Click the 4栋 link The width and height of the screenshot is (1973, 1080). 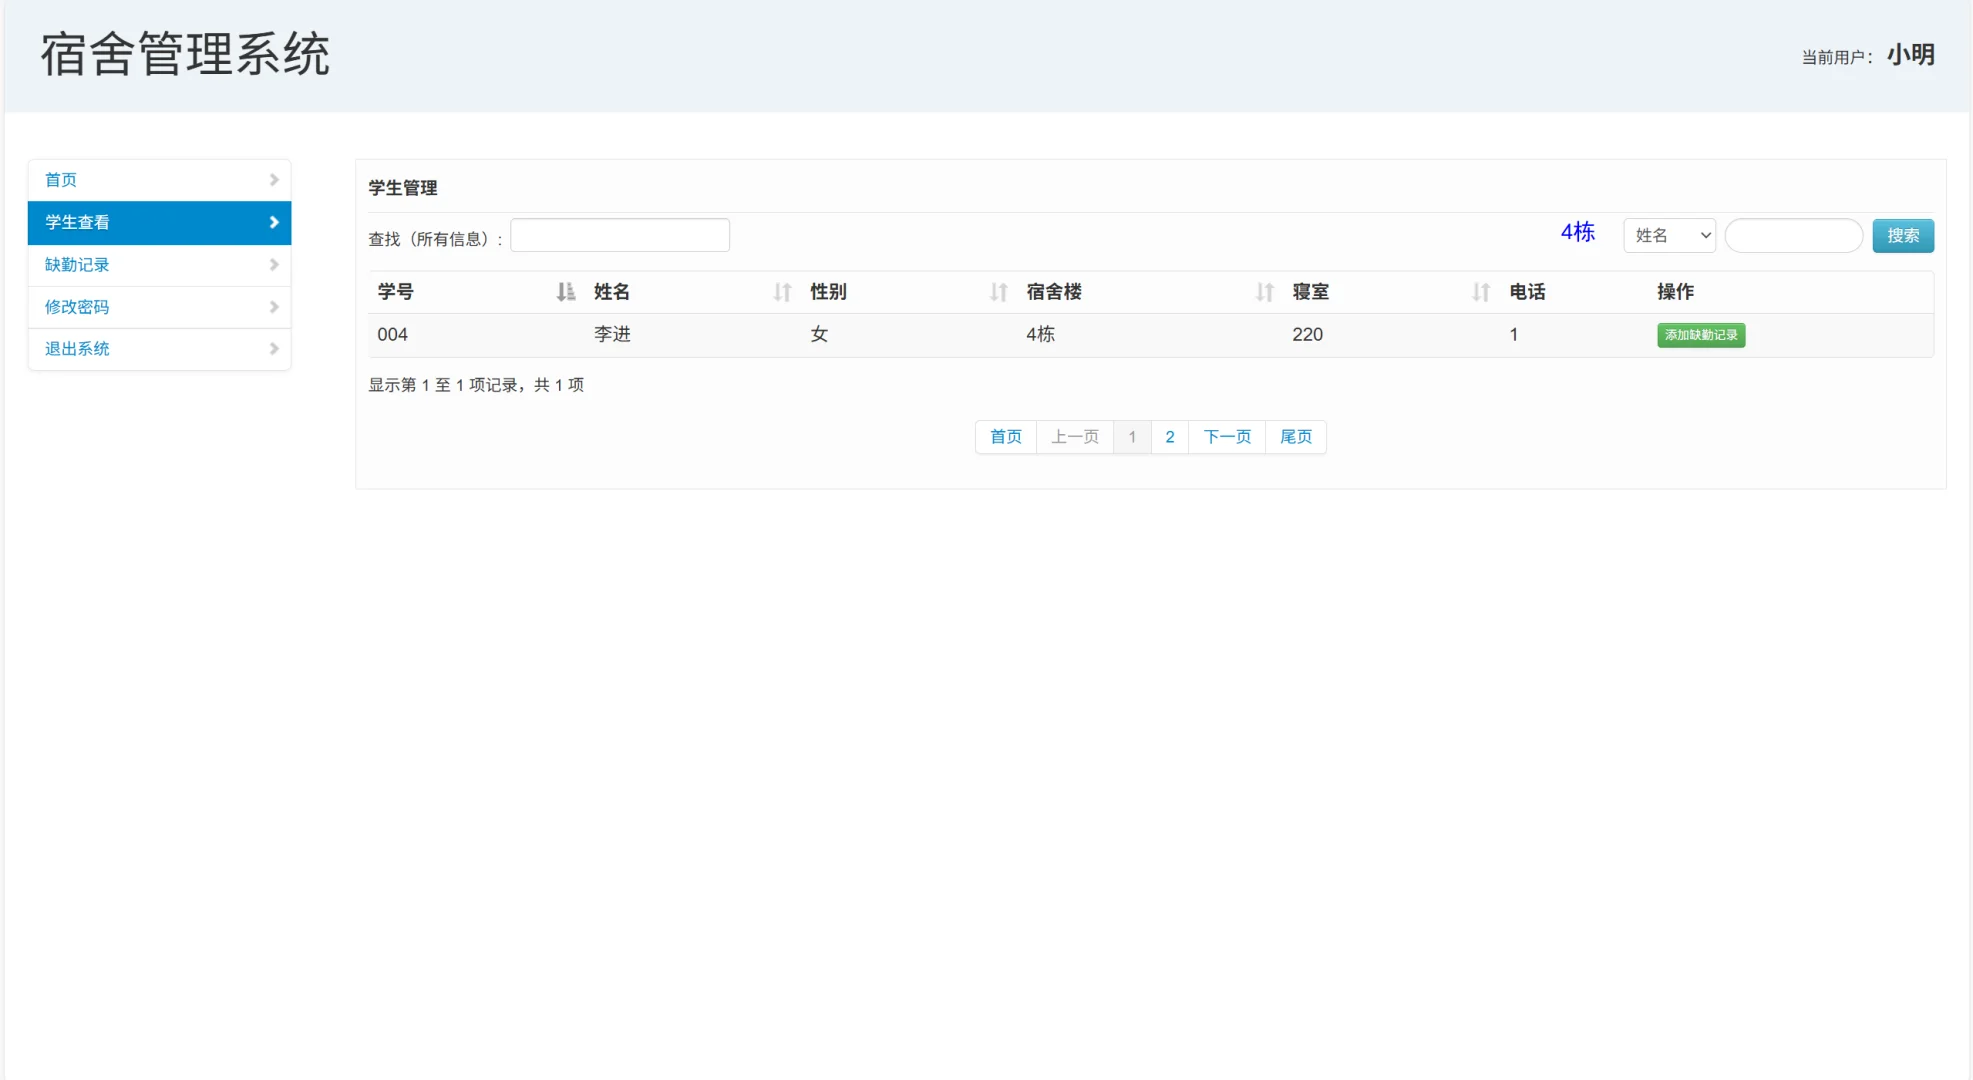[1578, 232]
